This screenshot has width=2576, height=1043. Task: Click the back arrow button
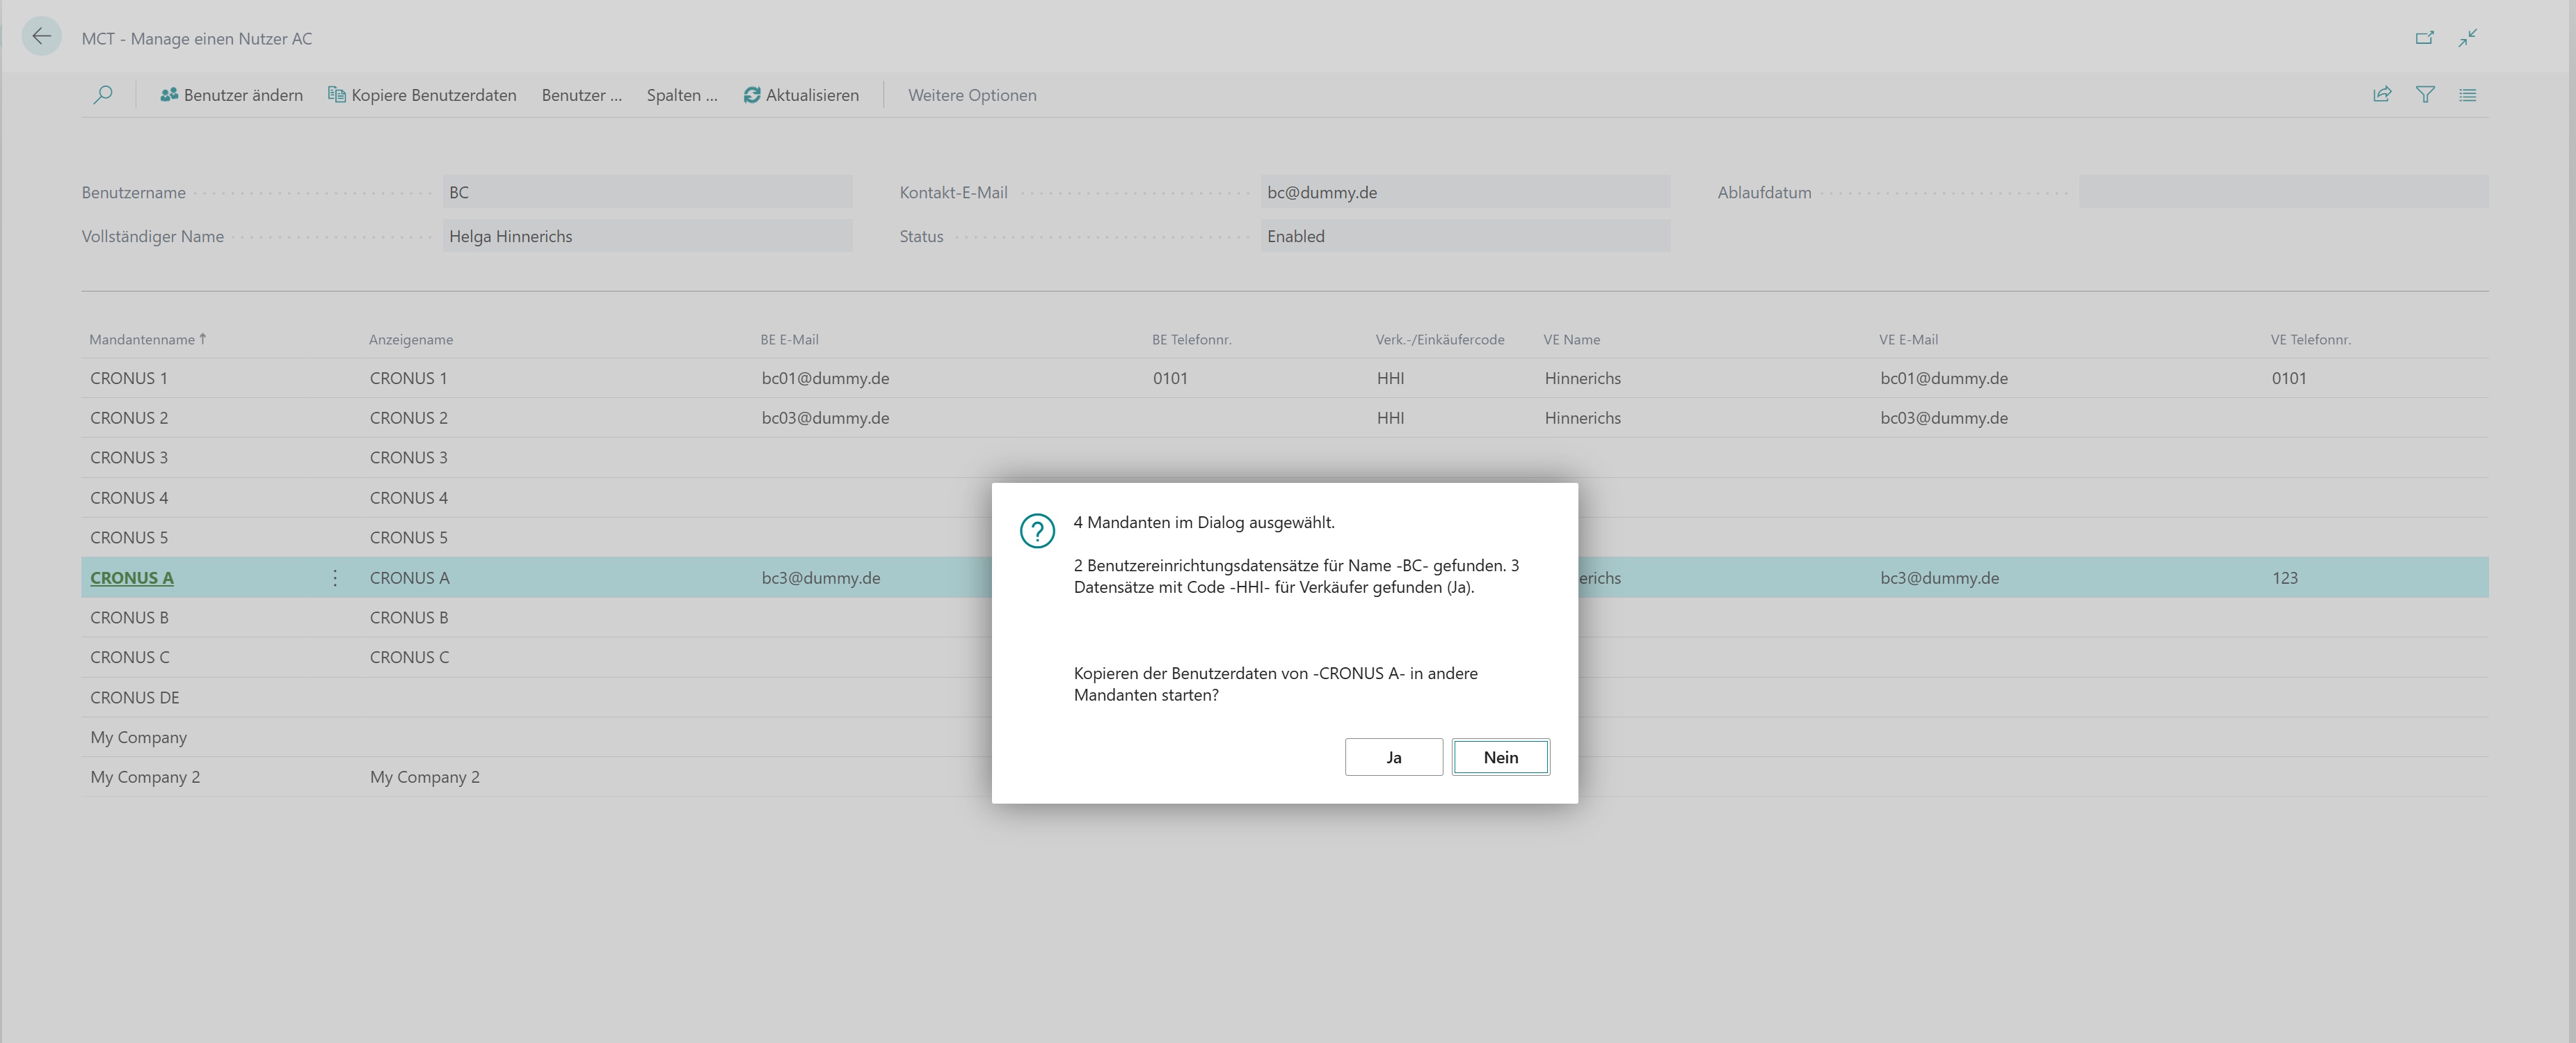pyautogui.click(x=41, y=37)
